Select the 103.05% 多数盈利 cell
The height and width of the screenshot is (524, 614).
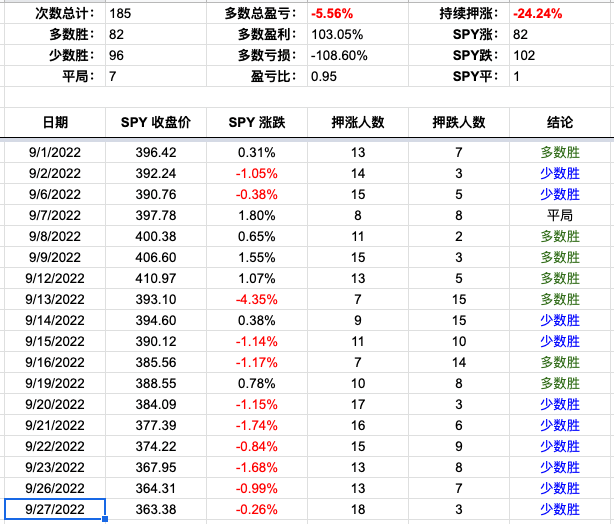point(357,35)
